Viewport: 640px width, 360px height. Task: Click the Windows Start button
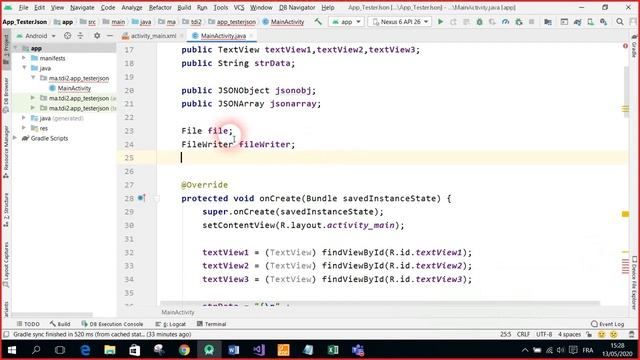point(11,350)
